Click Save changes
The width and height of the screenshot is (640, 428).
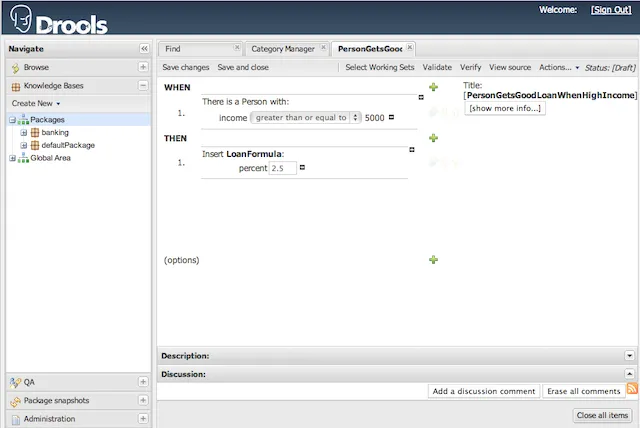click(x=186, y=67)
